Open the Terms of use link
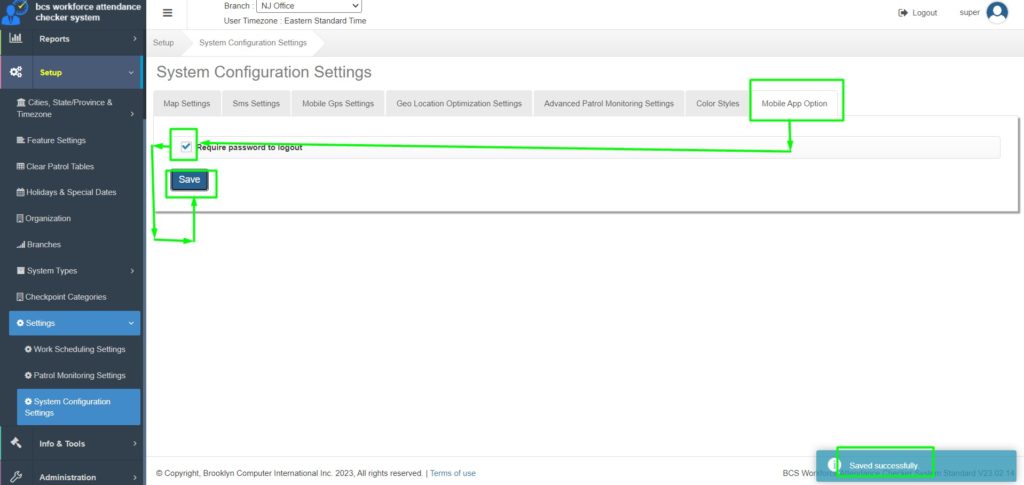This screenshot has height=485, width=1024. (452, 473)
